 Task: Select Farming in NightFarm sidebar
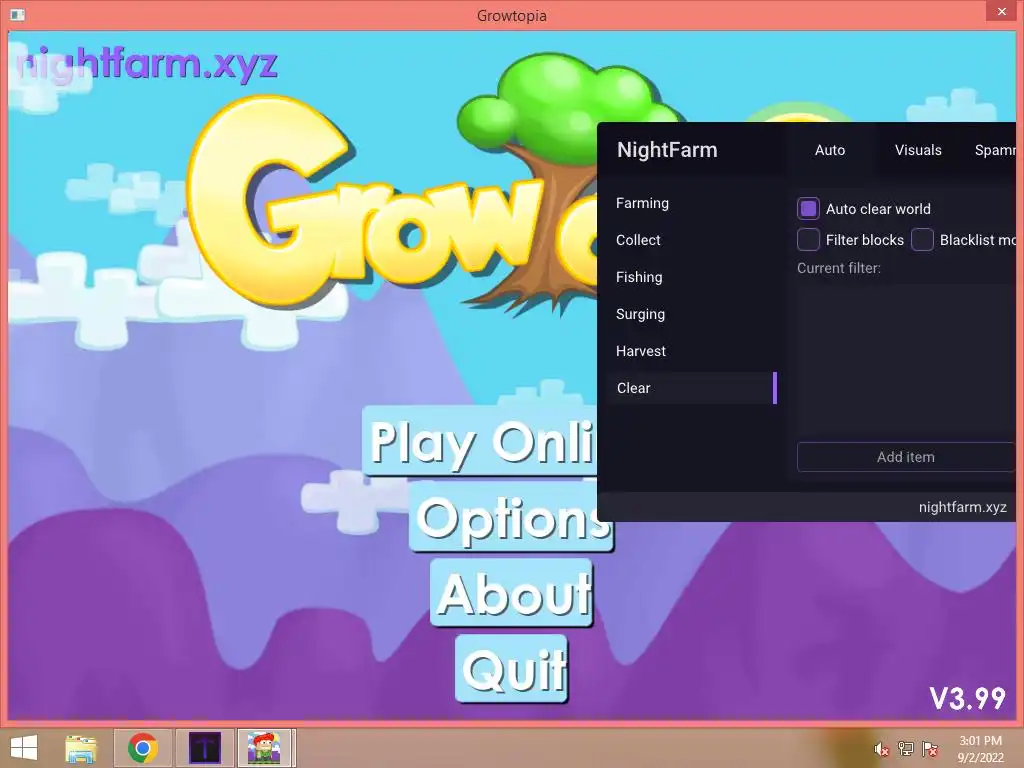[x=694, y=203]
